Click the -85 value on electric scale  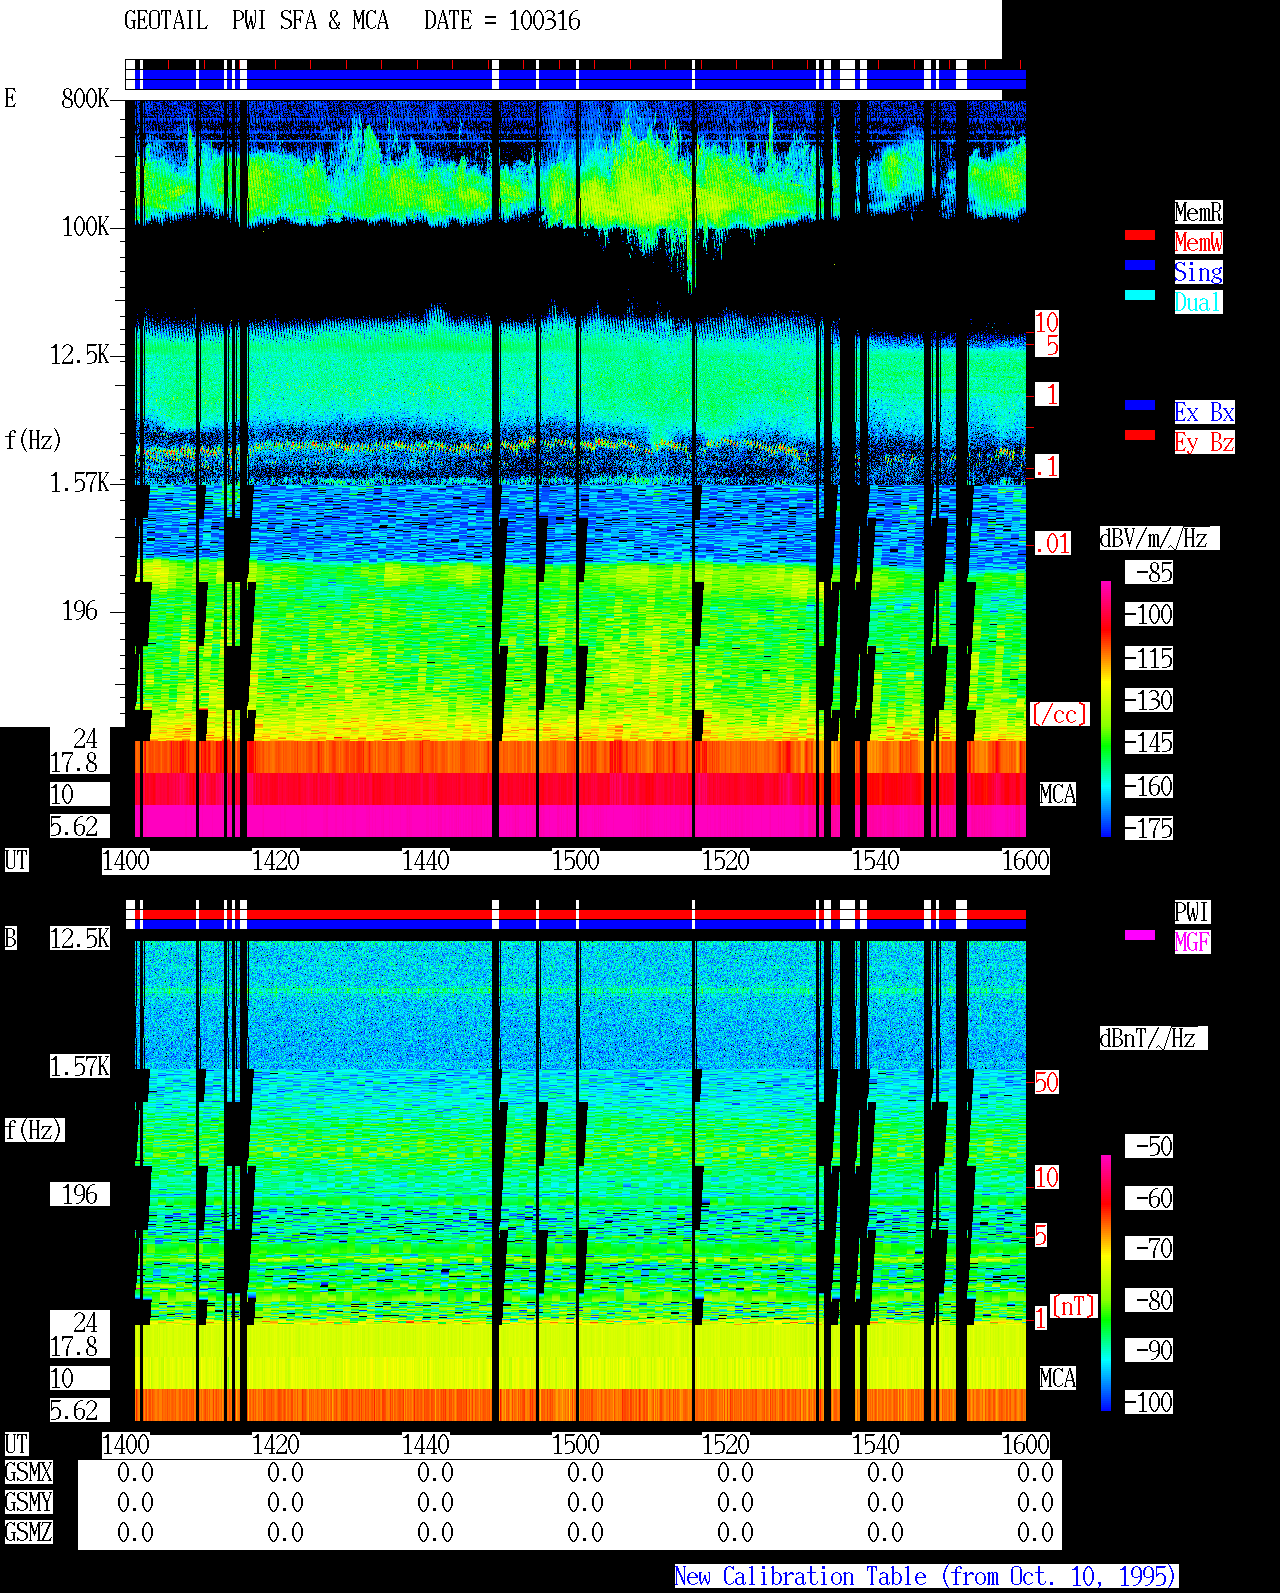coord(1150,573)
